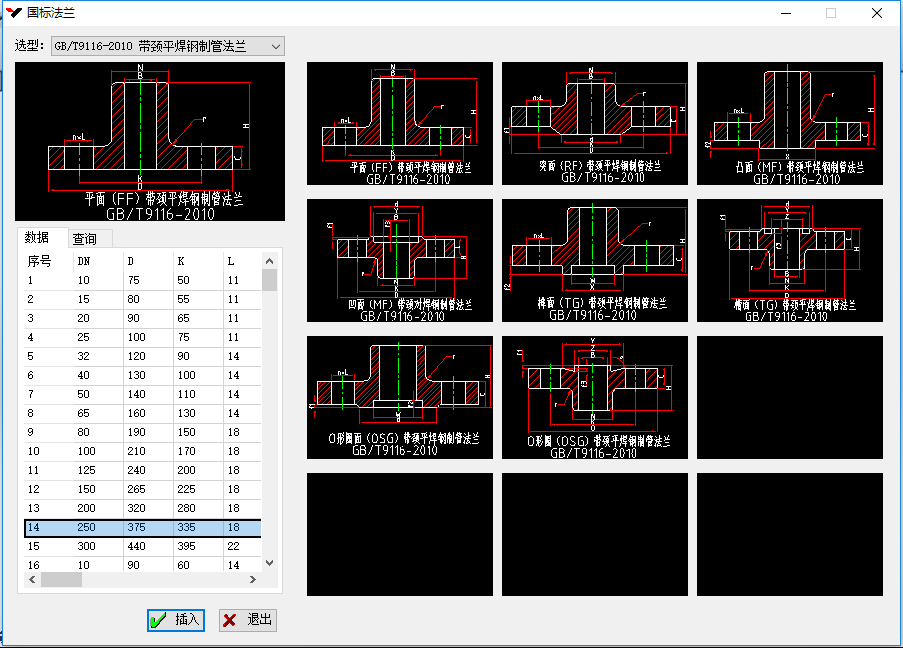Click the large flange preview image
This screenshot has height=648, width=903.
150,141
